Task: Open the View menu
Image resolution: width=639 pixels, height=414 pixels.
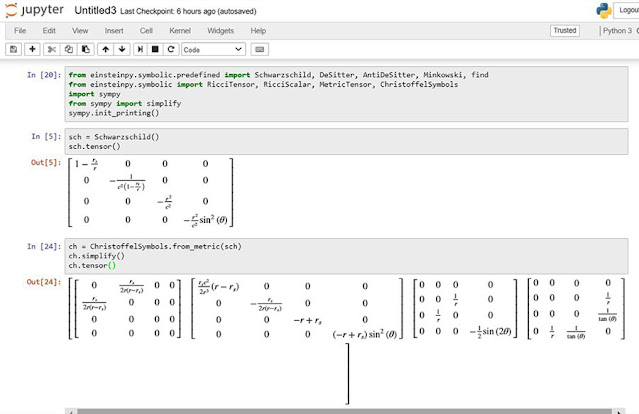Action: [80, 31]
